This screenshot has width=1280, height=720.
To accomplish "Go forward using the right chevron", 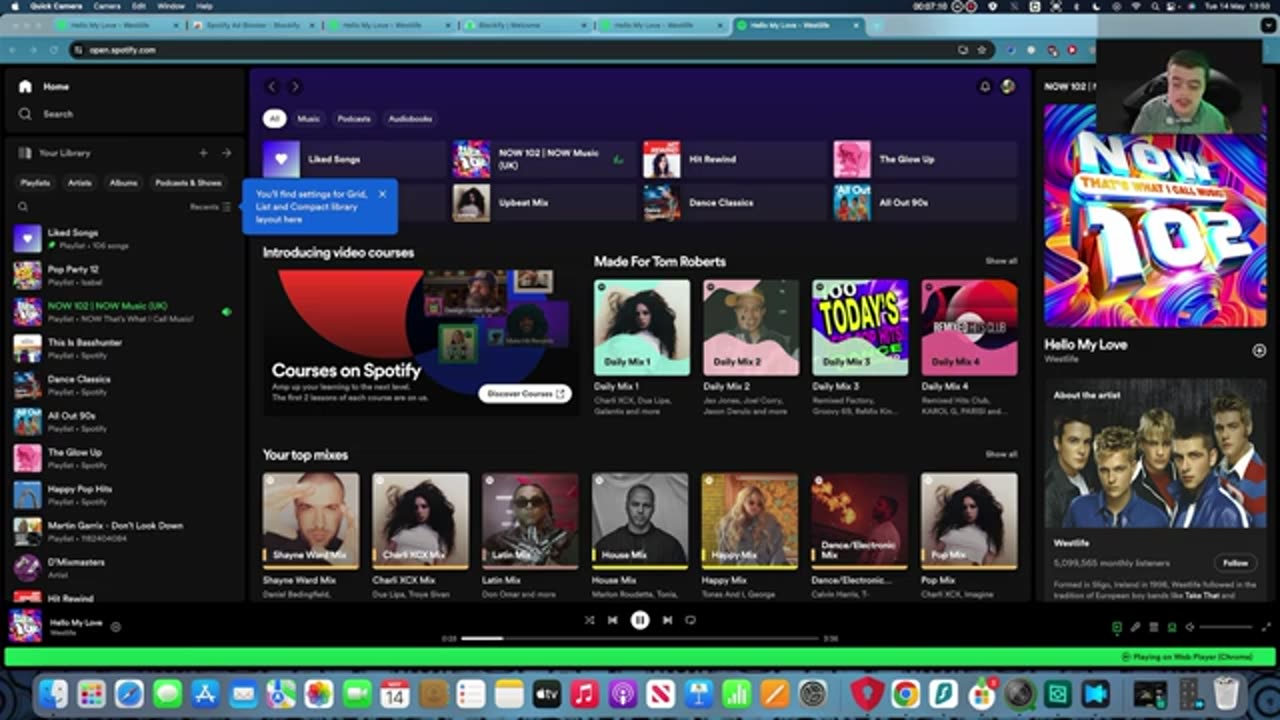I will click(x=295, y=87).
